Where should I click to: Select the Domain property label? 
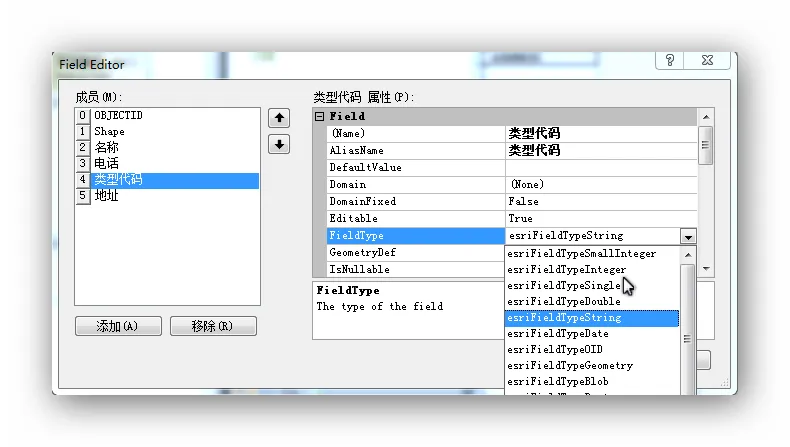tap(416, 184)
